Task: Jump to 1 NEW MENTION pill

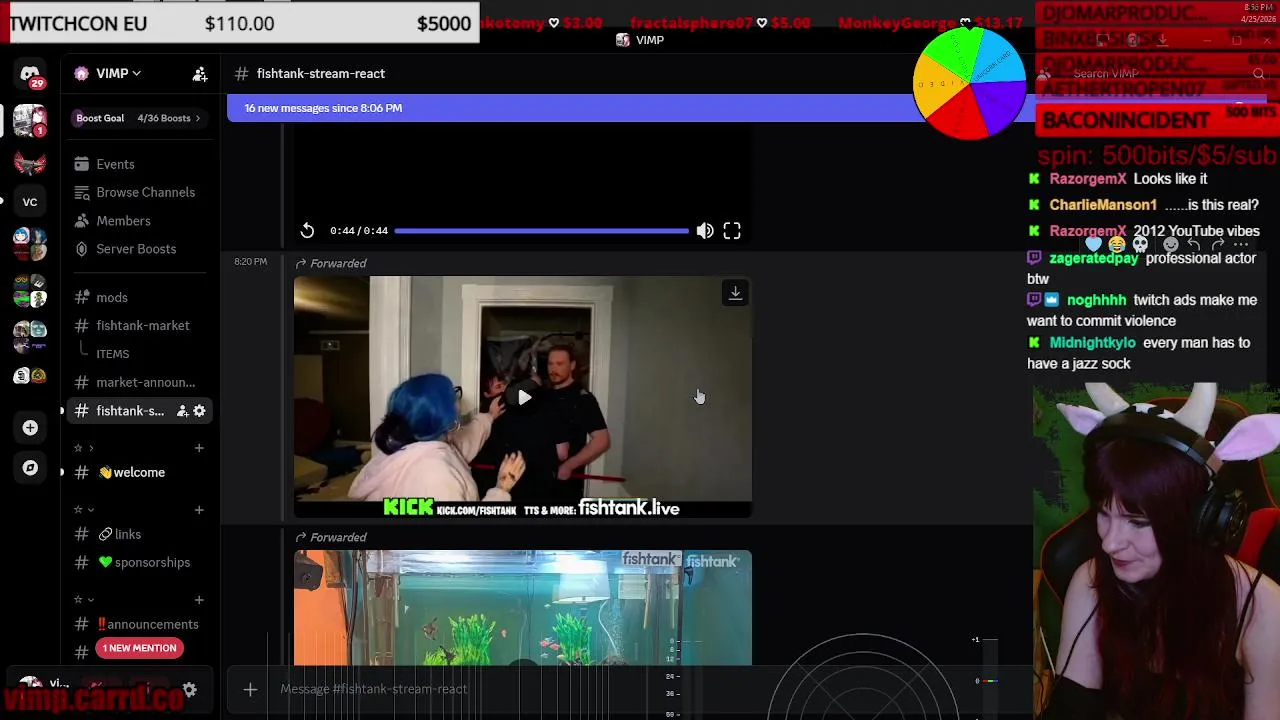Action: pyautogui.click(x=139, y=648)
